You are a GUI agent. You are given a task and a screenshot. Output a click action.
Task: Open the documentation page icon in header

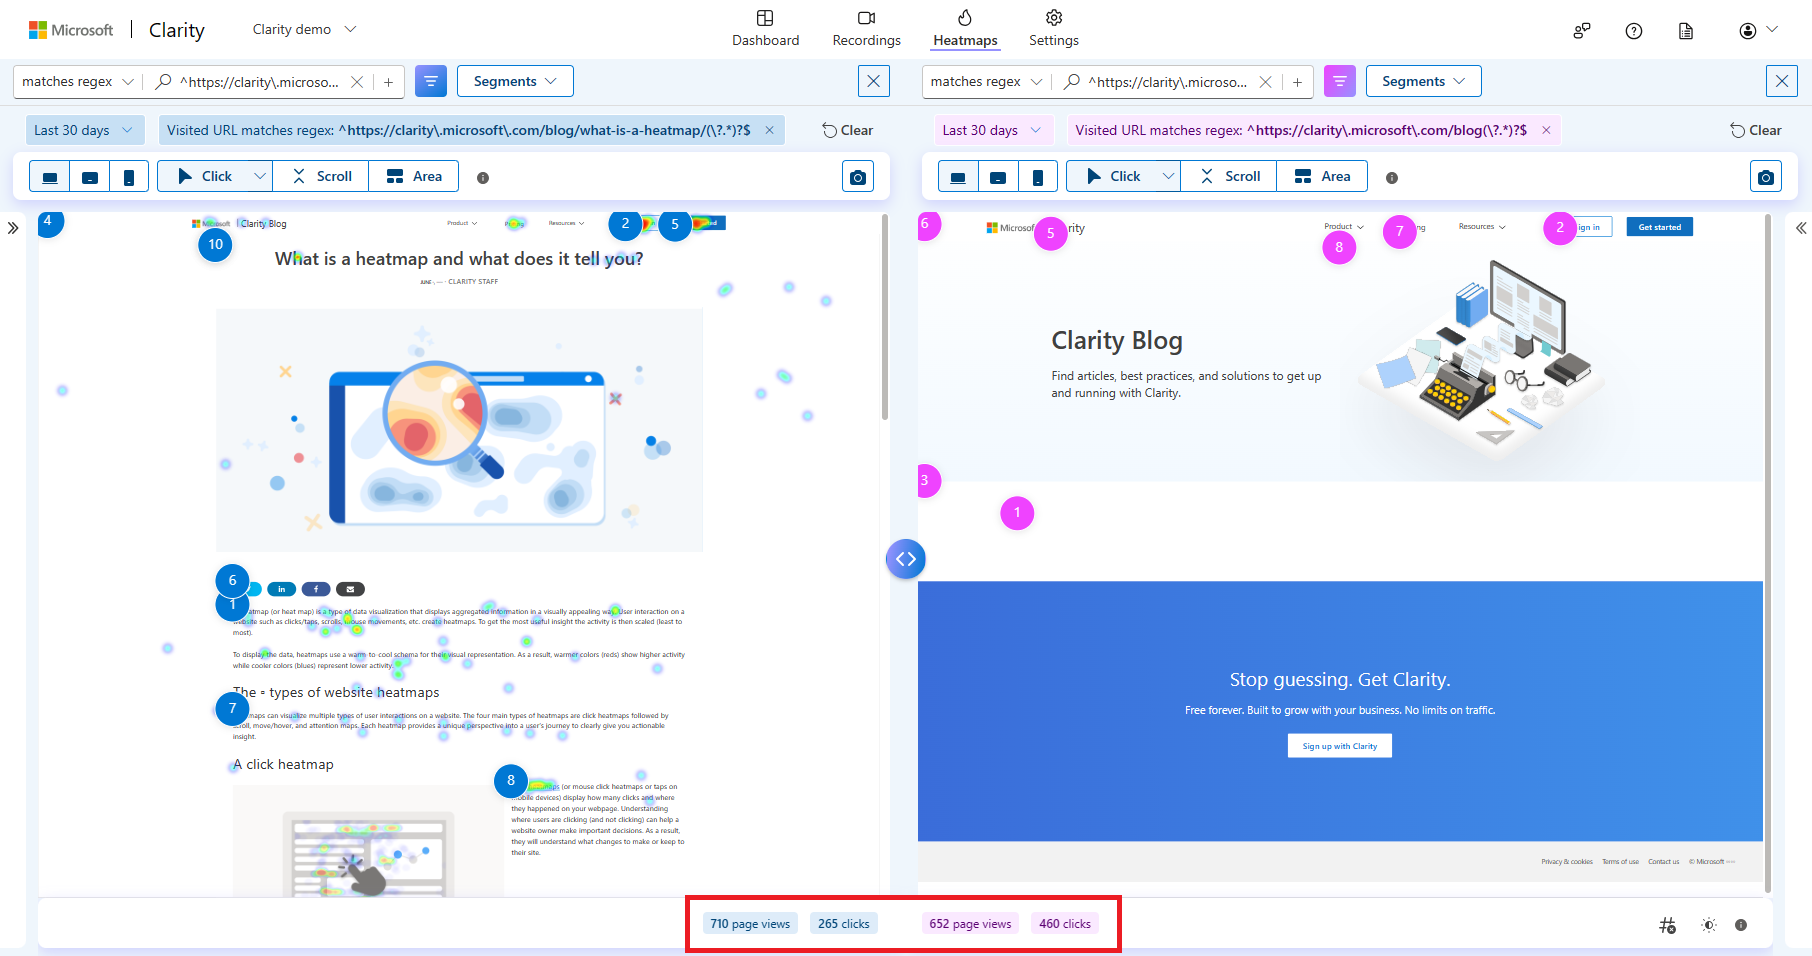click(x=1686, y=31)
